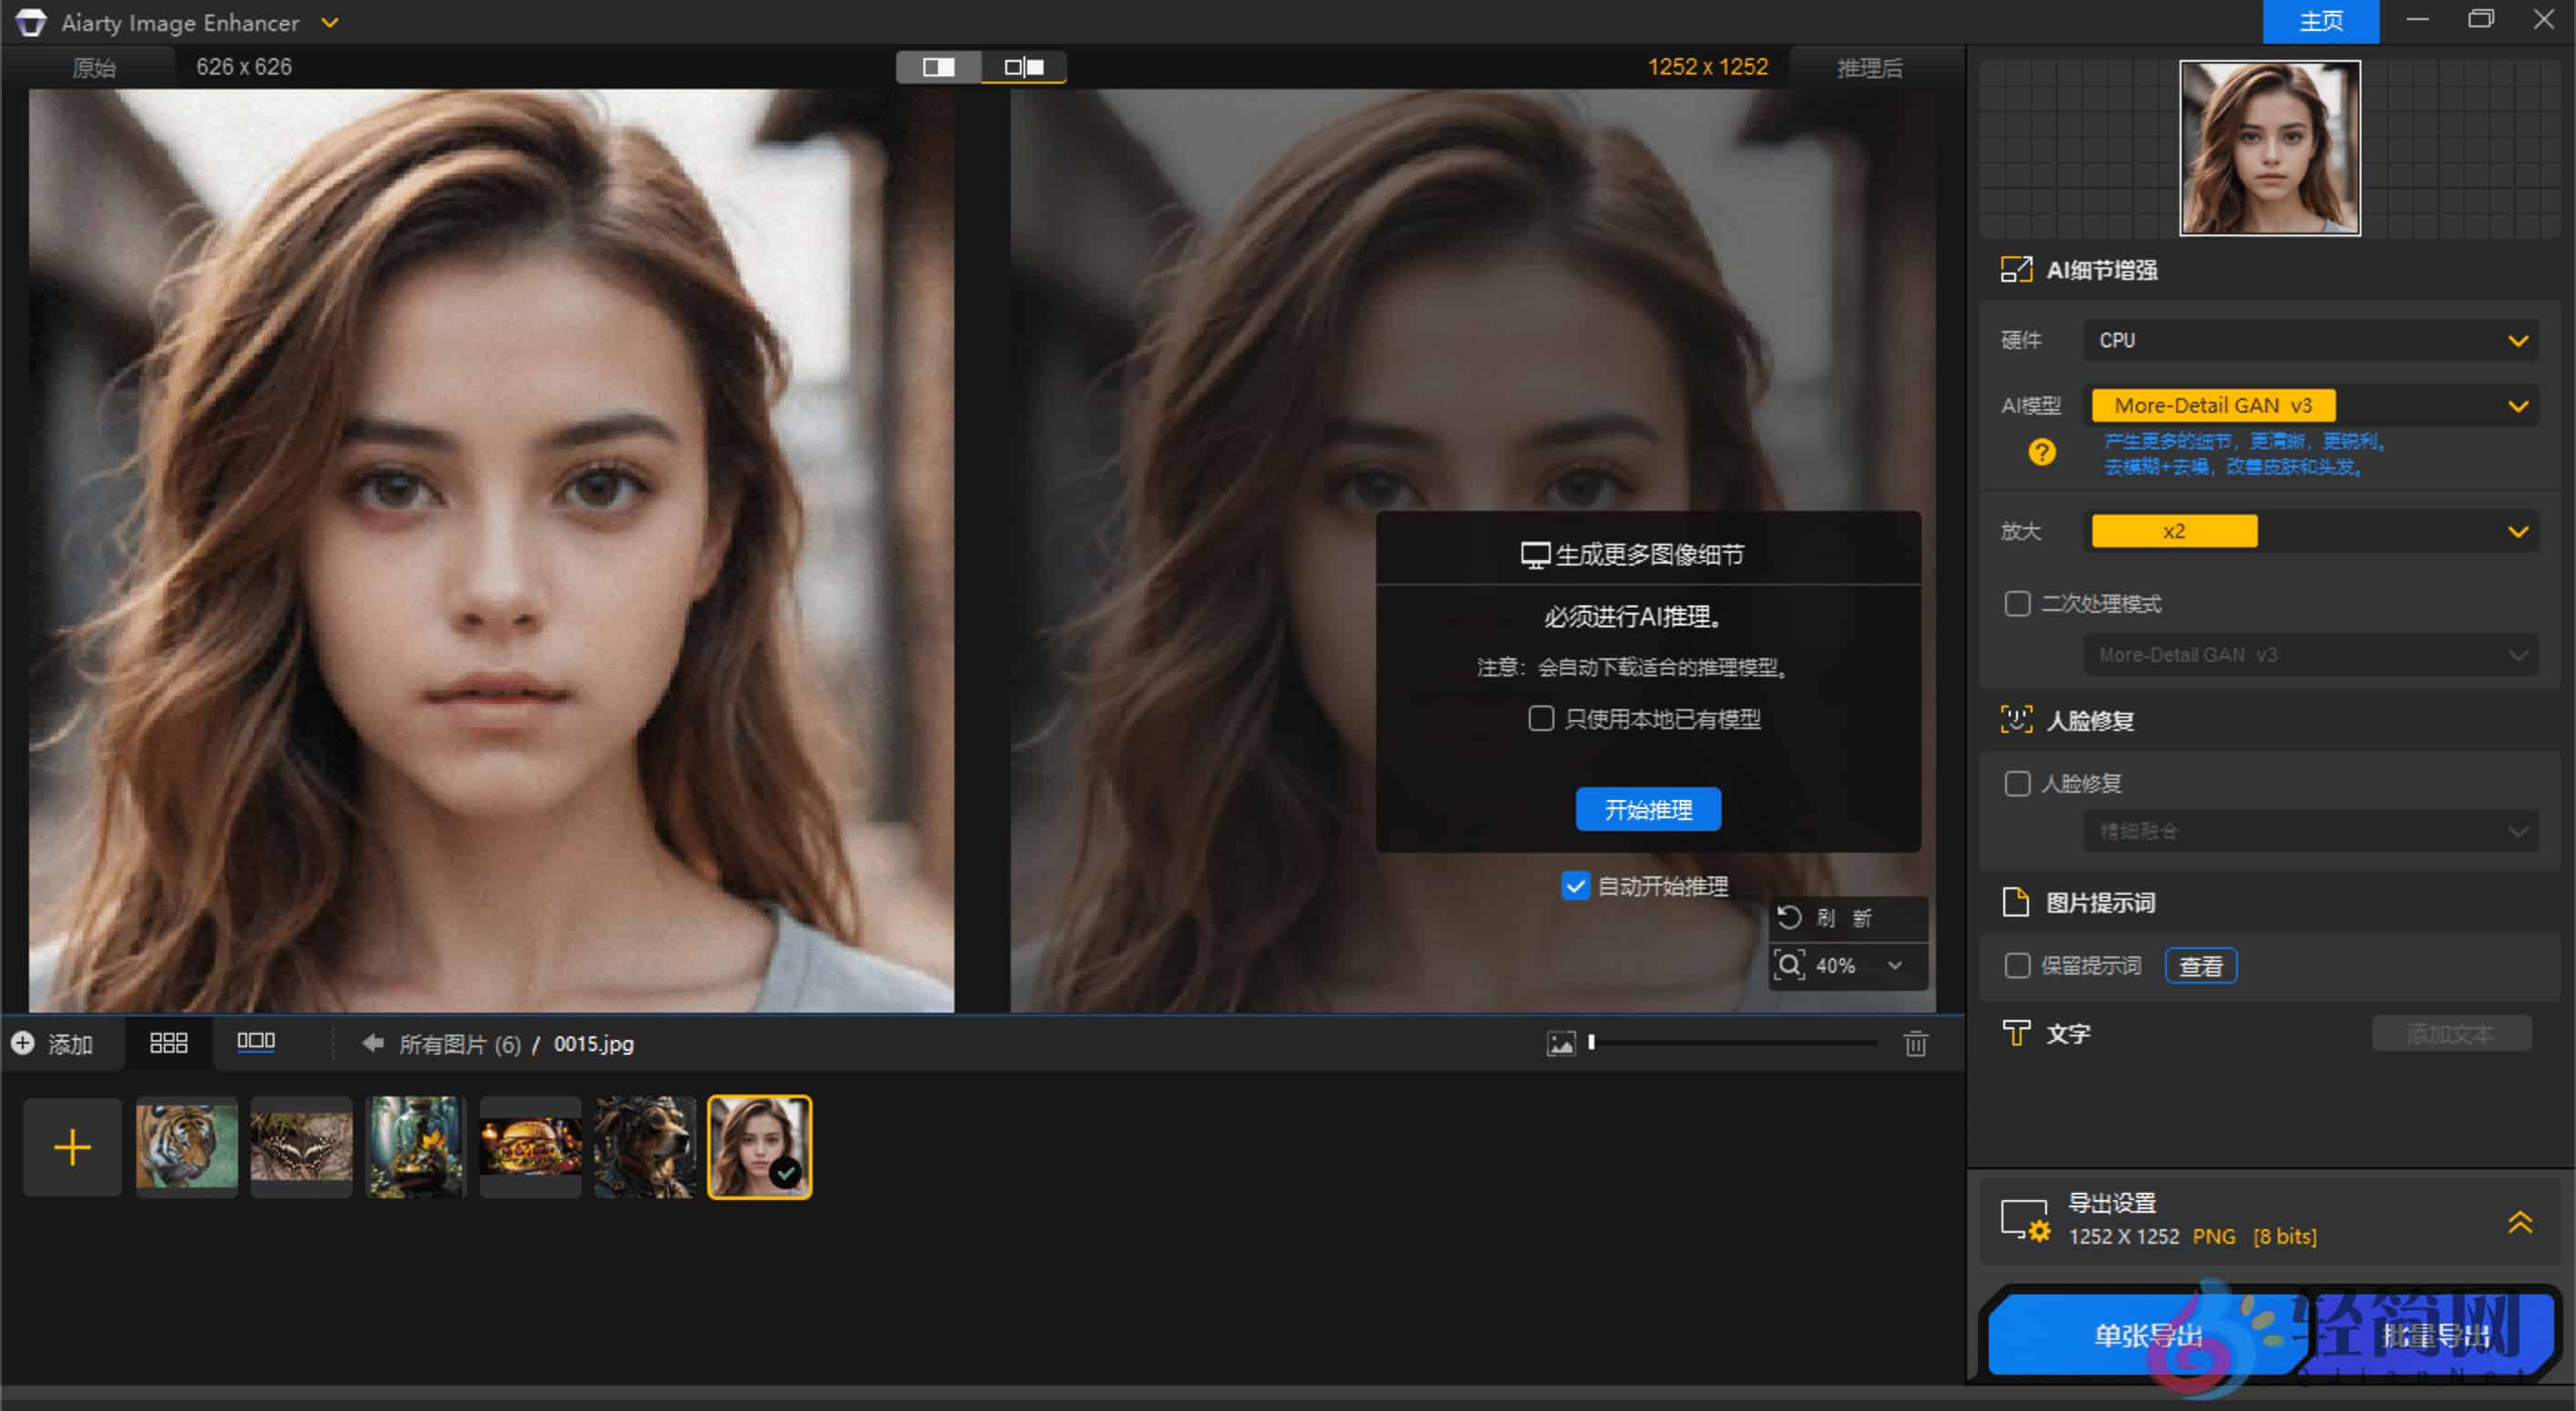The image size is (2576, 1411).
Task: Switch to single-view comparison mode
Action: (x=937, y=67)
